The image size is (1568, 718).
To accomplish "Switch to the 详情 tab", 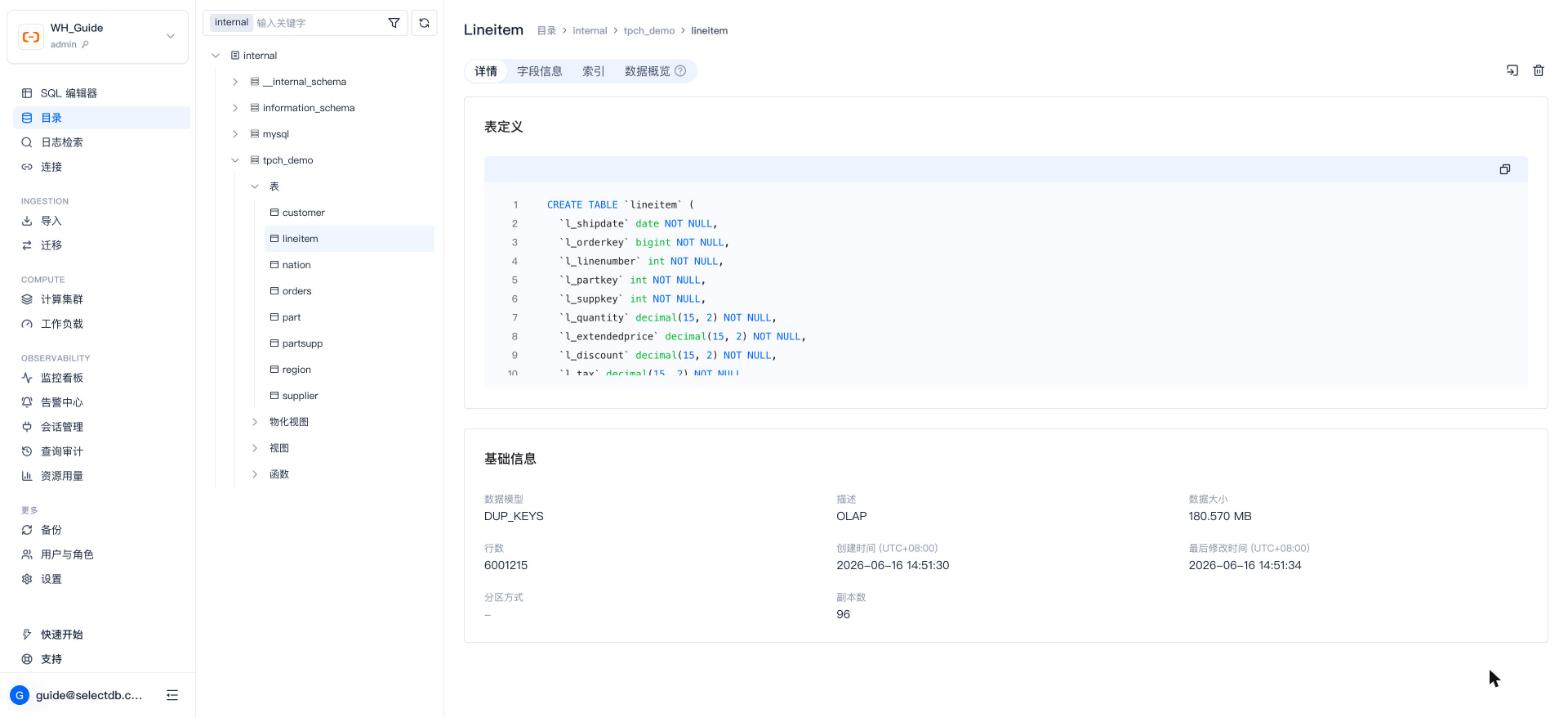I will point(486,71).
